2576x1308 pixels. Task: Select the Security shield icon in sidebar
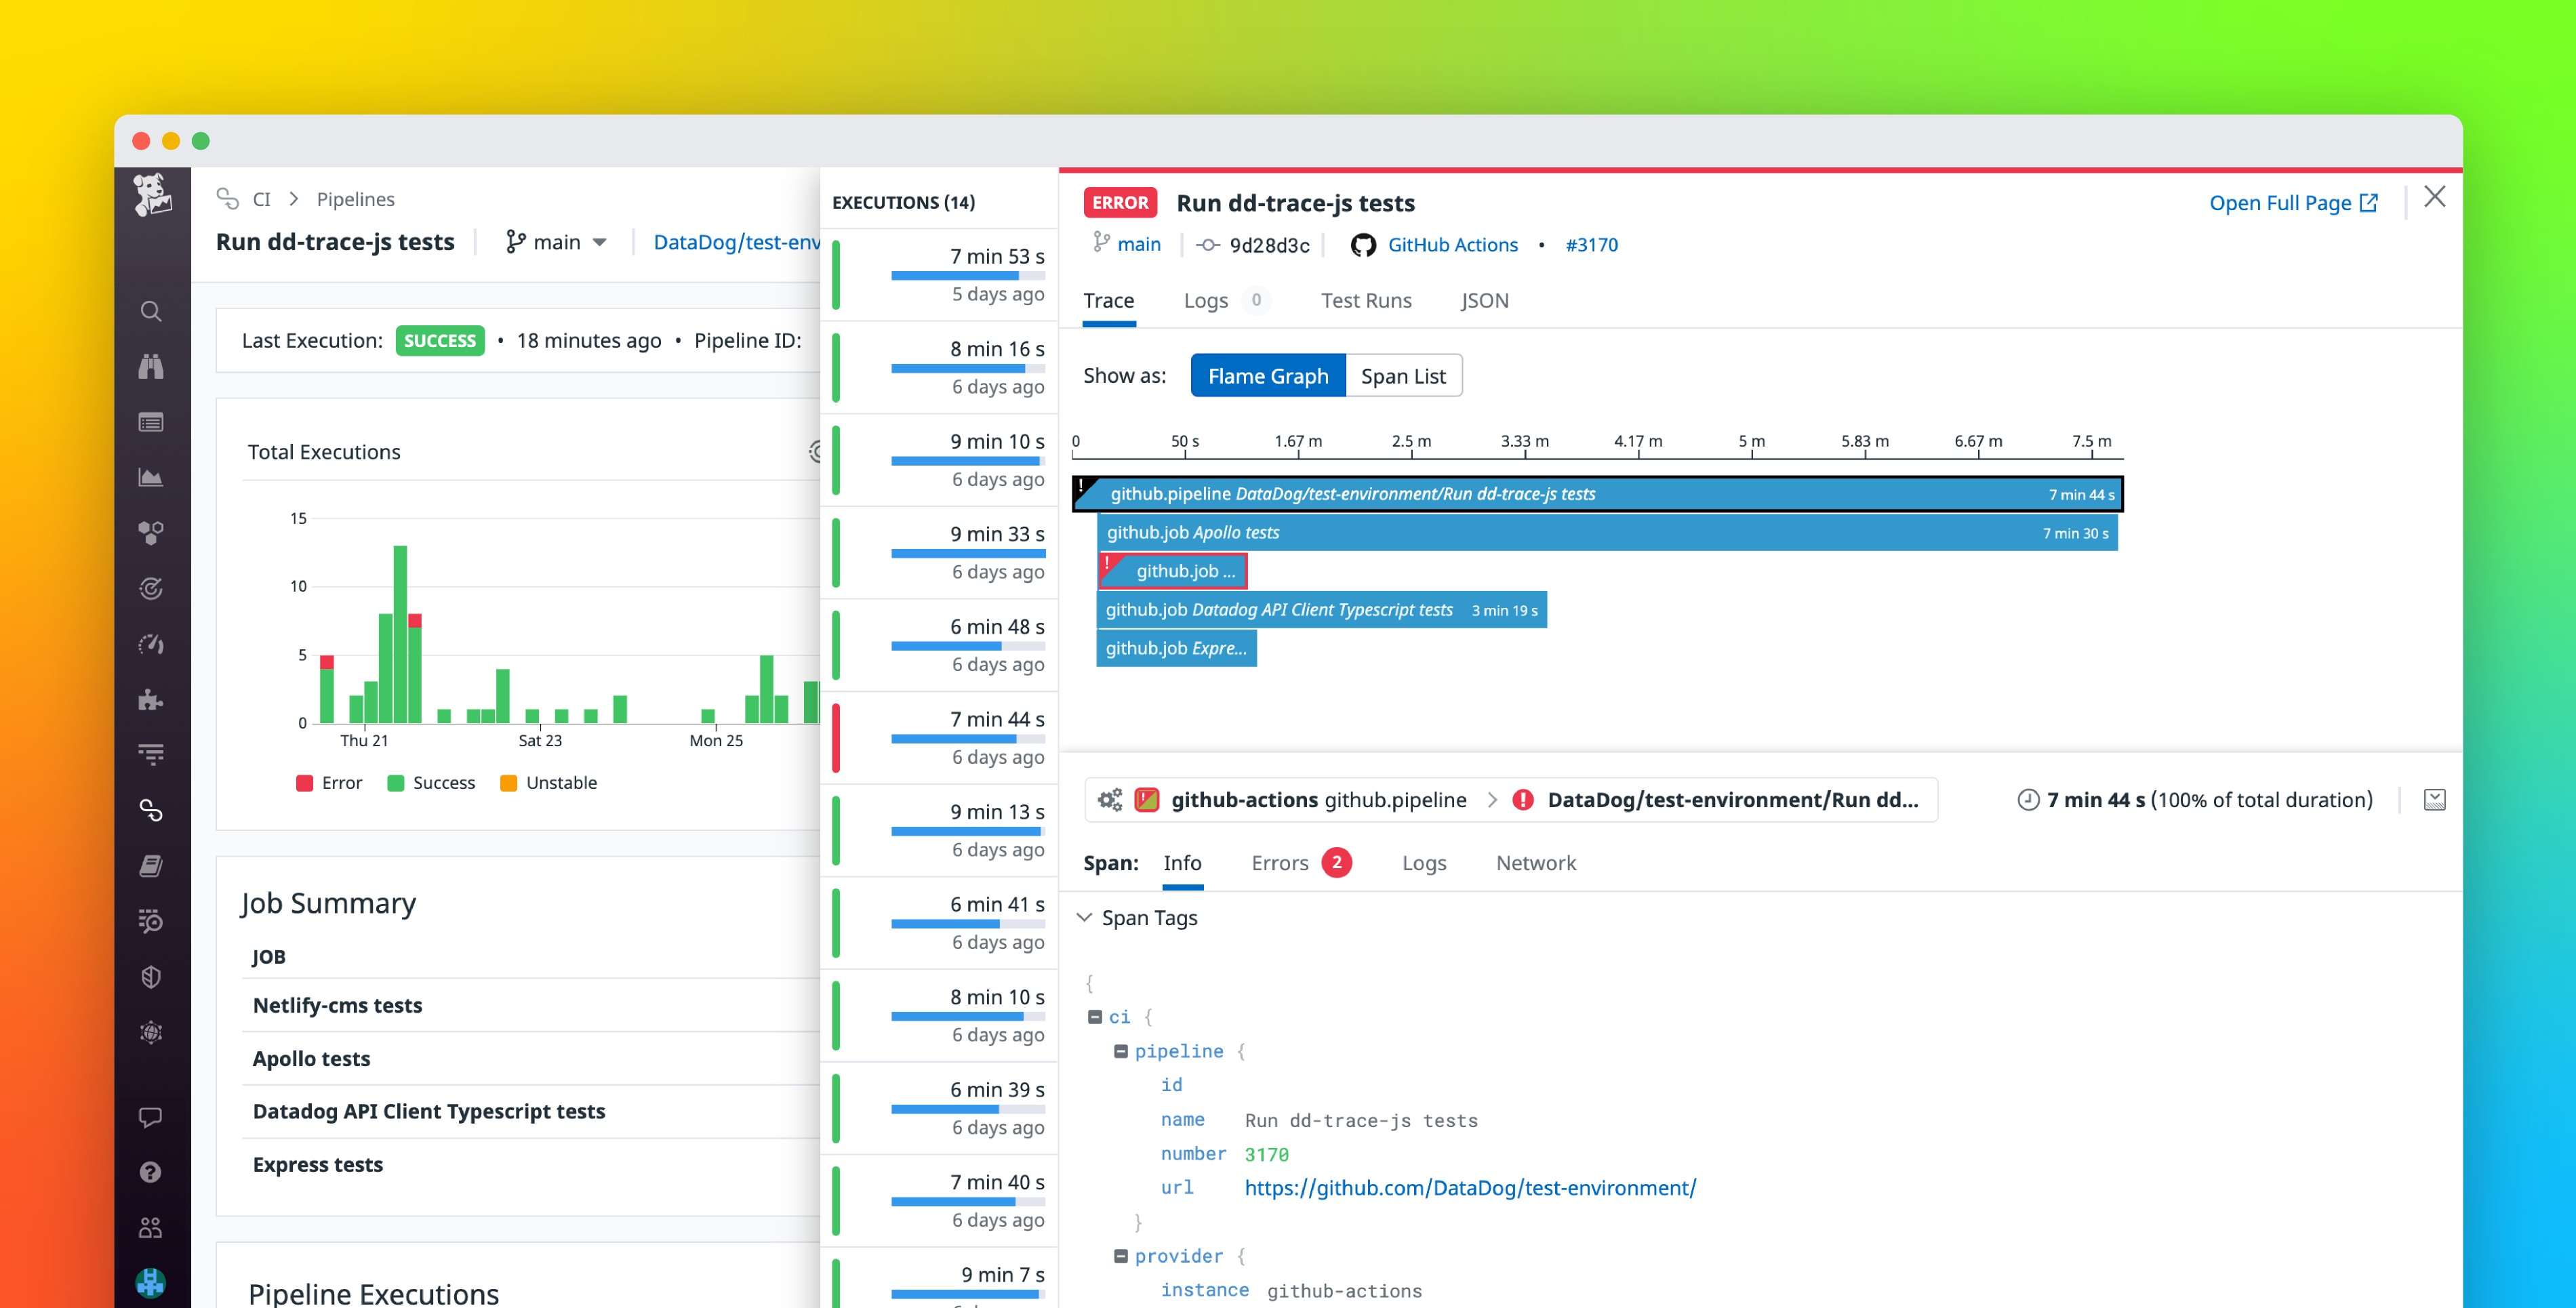pyautogui.click(x=152, y=977)
